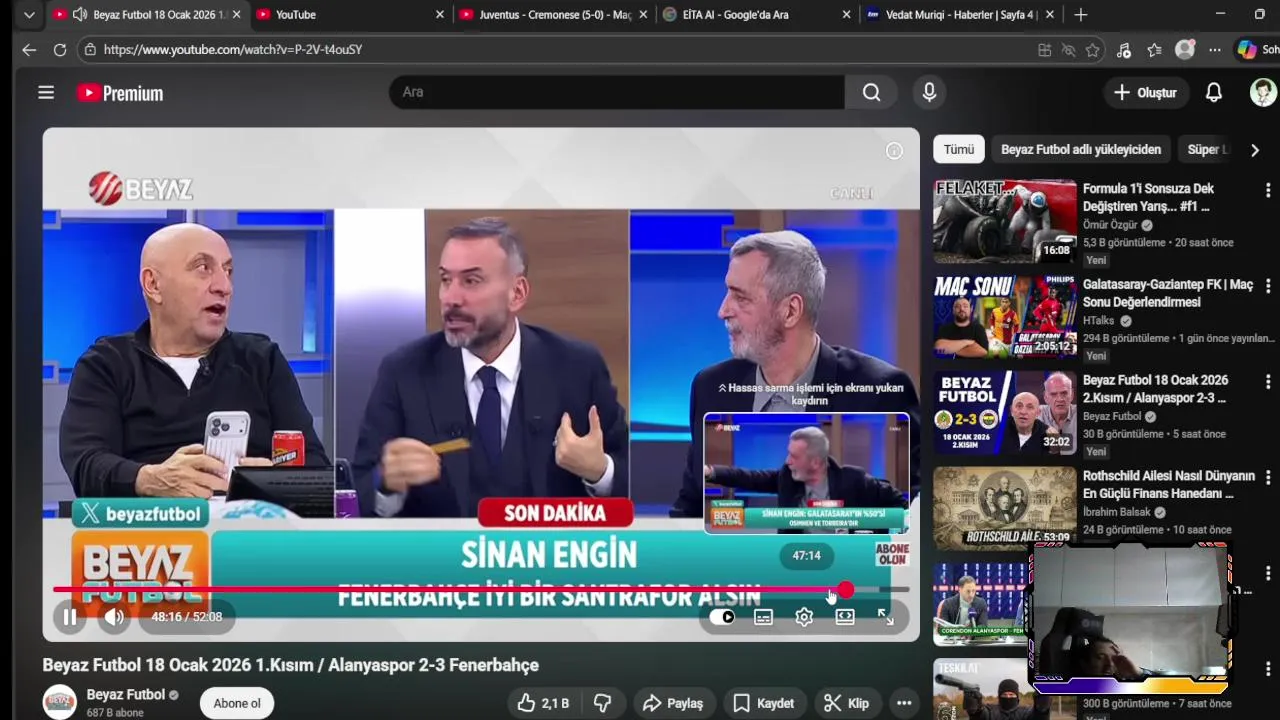
Task: Save the video with the Kaydet button
Action: 764,704
